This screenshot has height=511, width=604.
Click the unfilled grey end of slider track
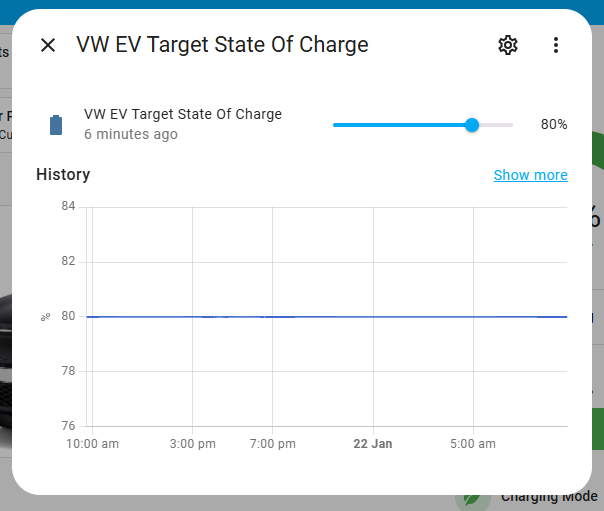click(x=497, y=125)
